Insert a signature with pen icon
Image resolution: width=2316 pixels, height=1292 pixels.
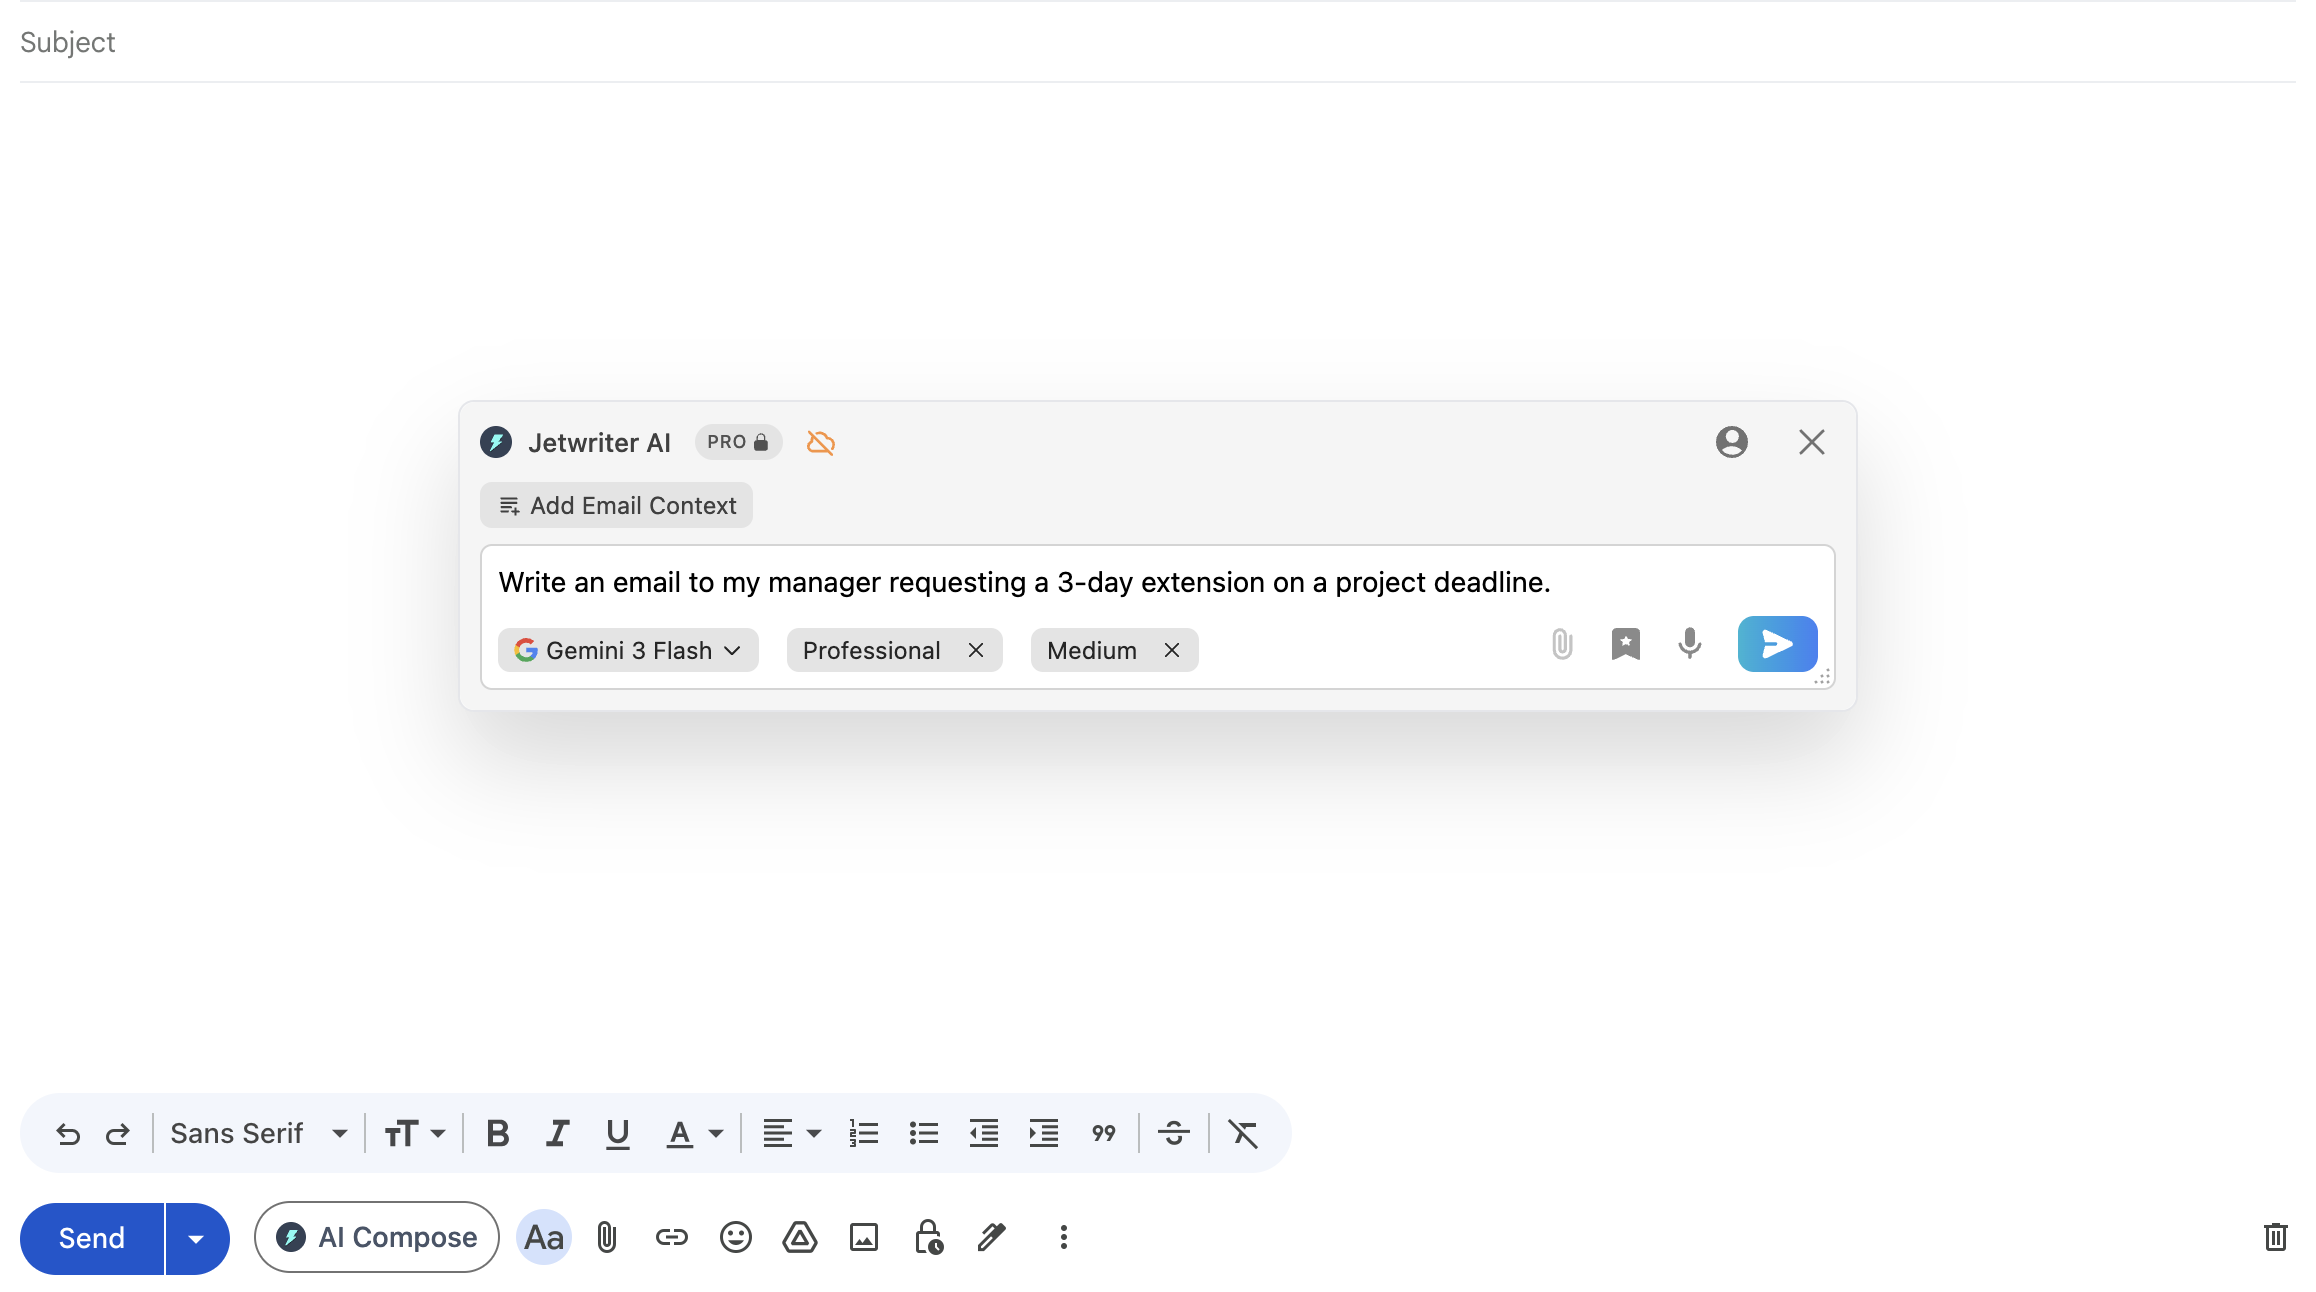coord(992,1238)
